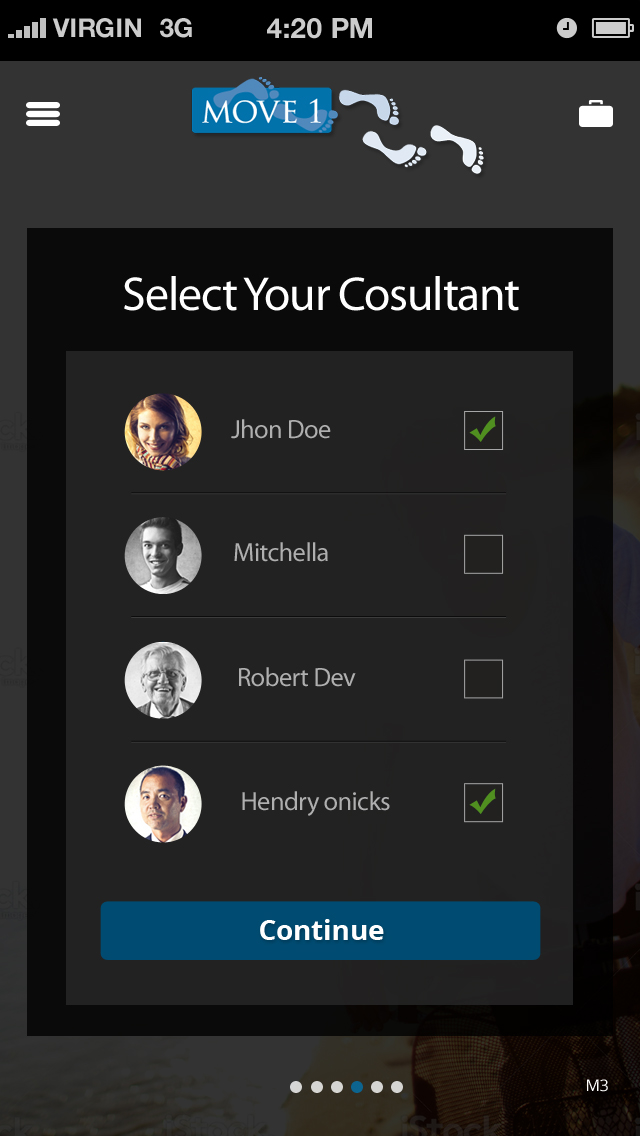Tap the signal strength bars icon
This screenshot has height=1136, width=640.
tap(27, 30)
